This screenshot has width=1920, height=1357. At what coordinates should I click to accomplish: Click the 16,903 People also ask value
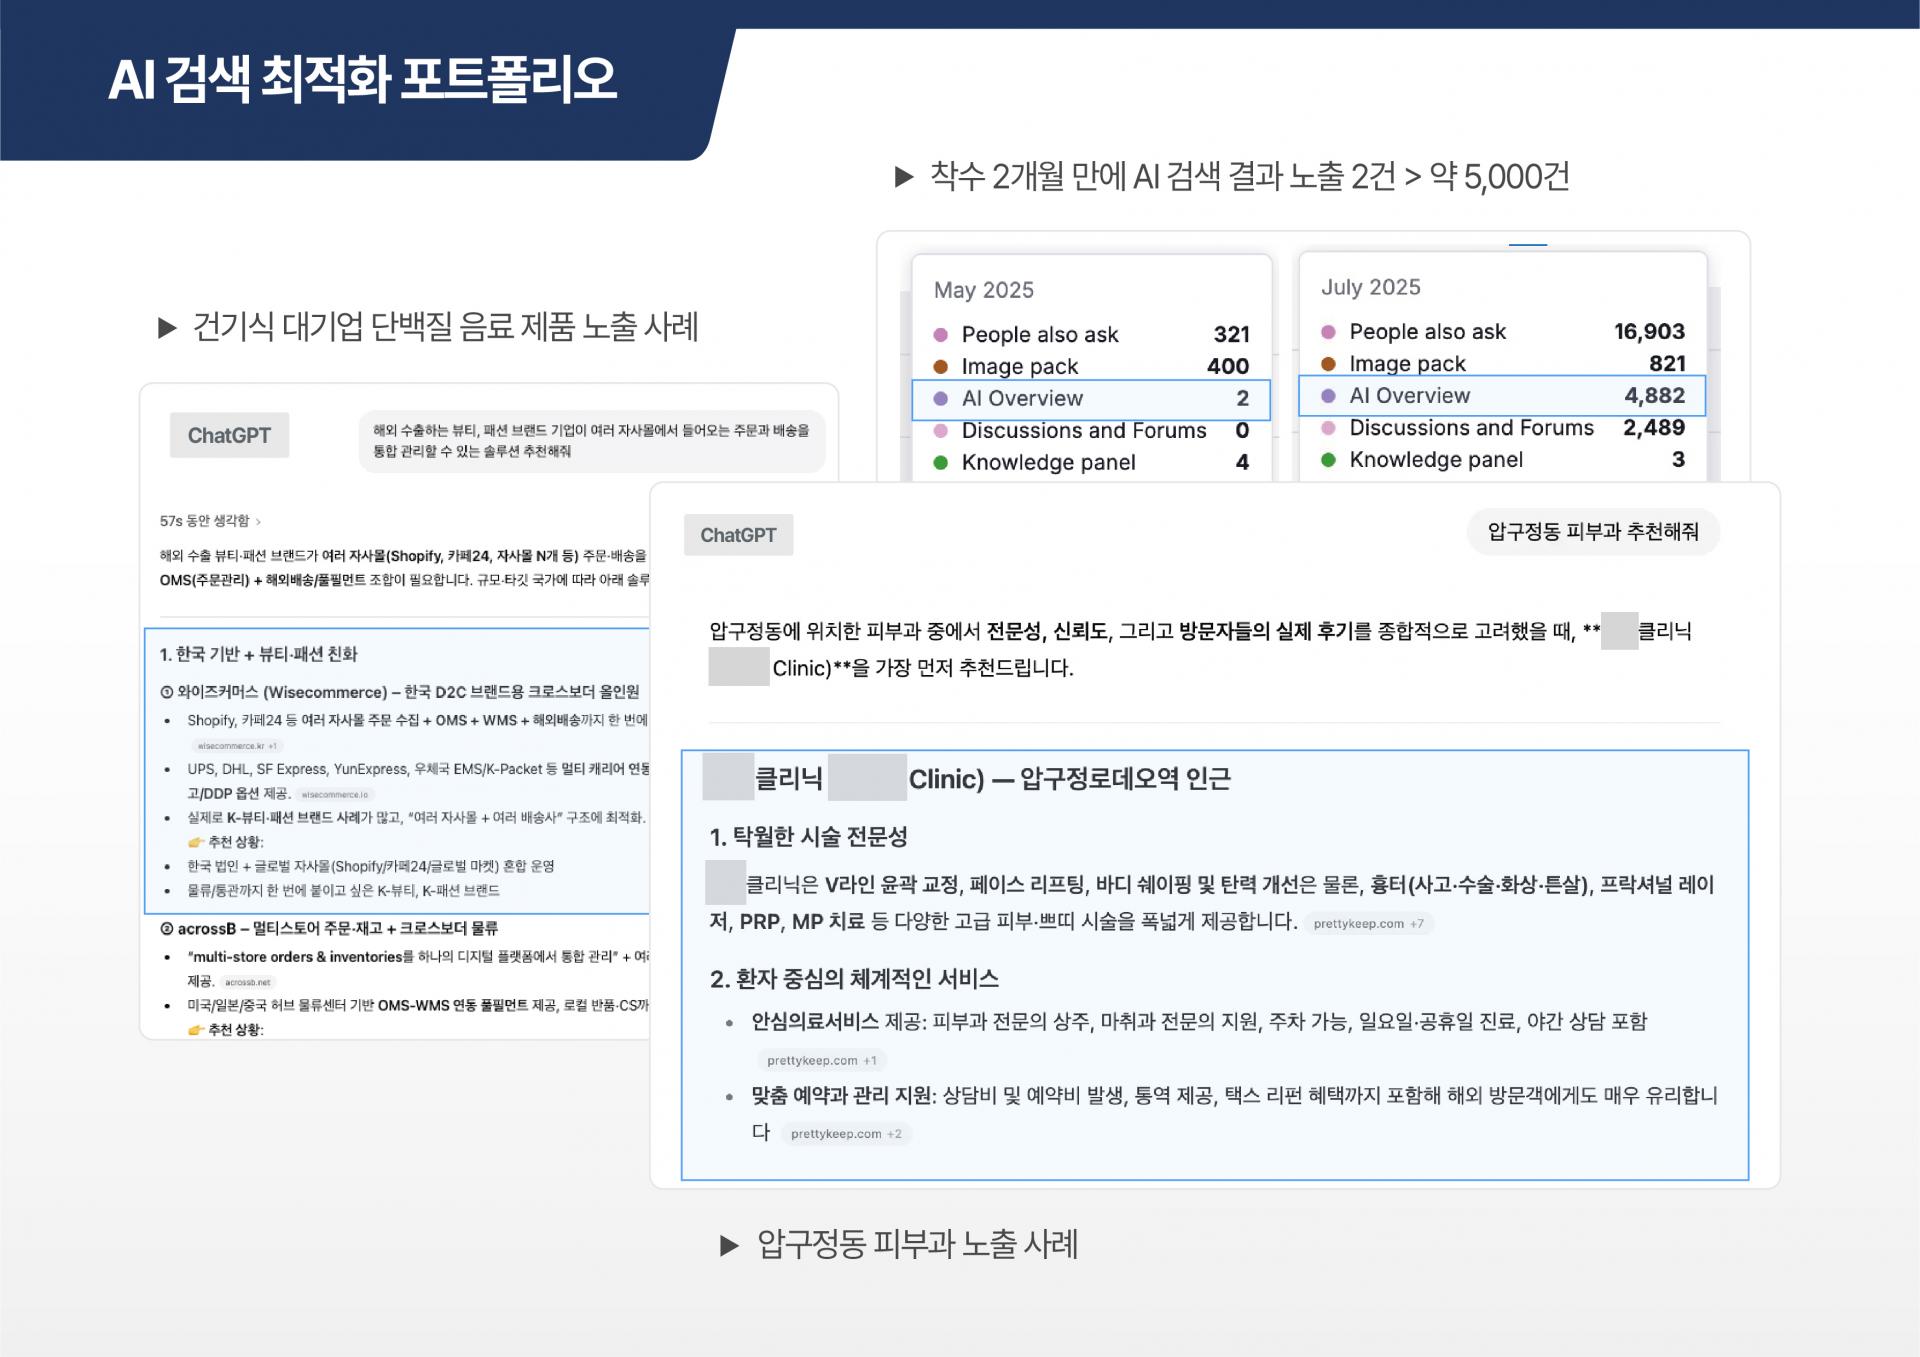[1649, 332]
